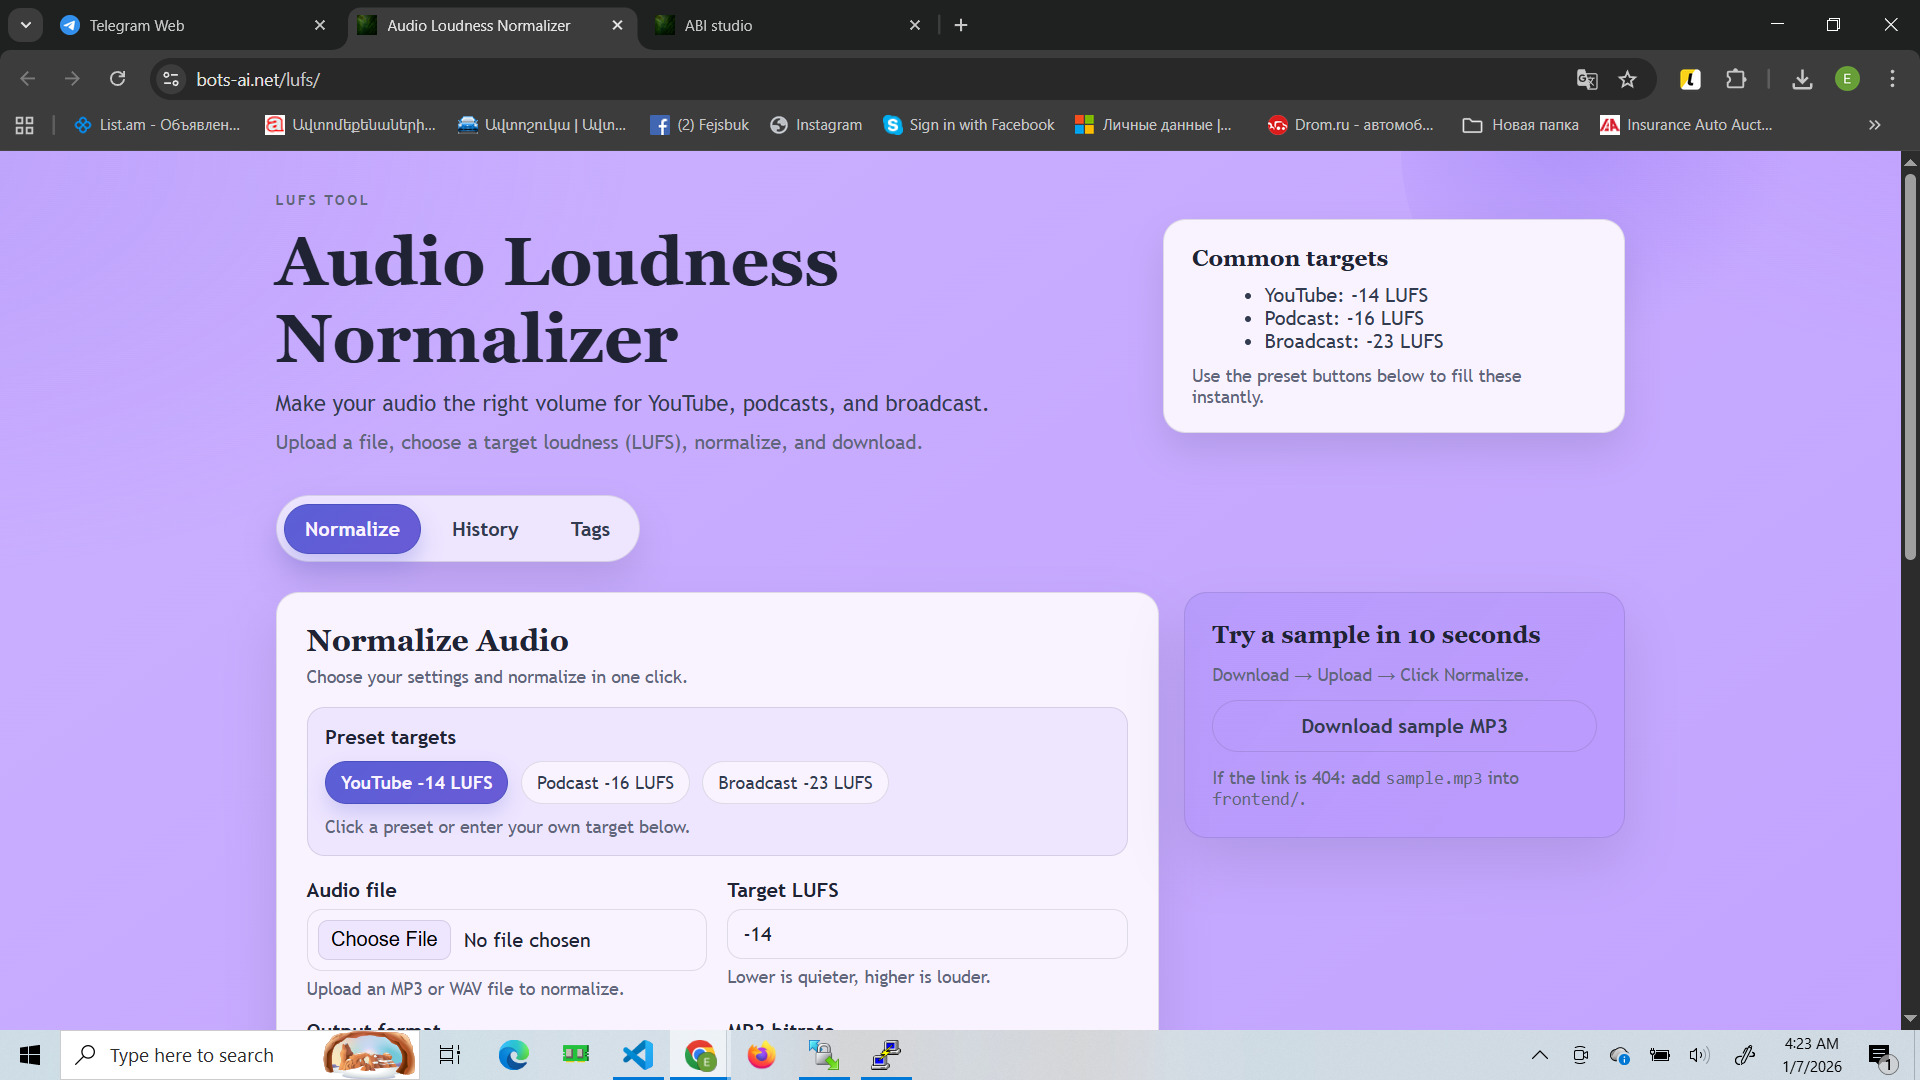Select the Broadcast -23 LUFS preset
The height and width of the screenshot is (1080, 1920).
pos(795,782)
